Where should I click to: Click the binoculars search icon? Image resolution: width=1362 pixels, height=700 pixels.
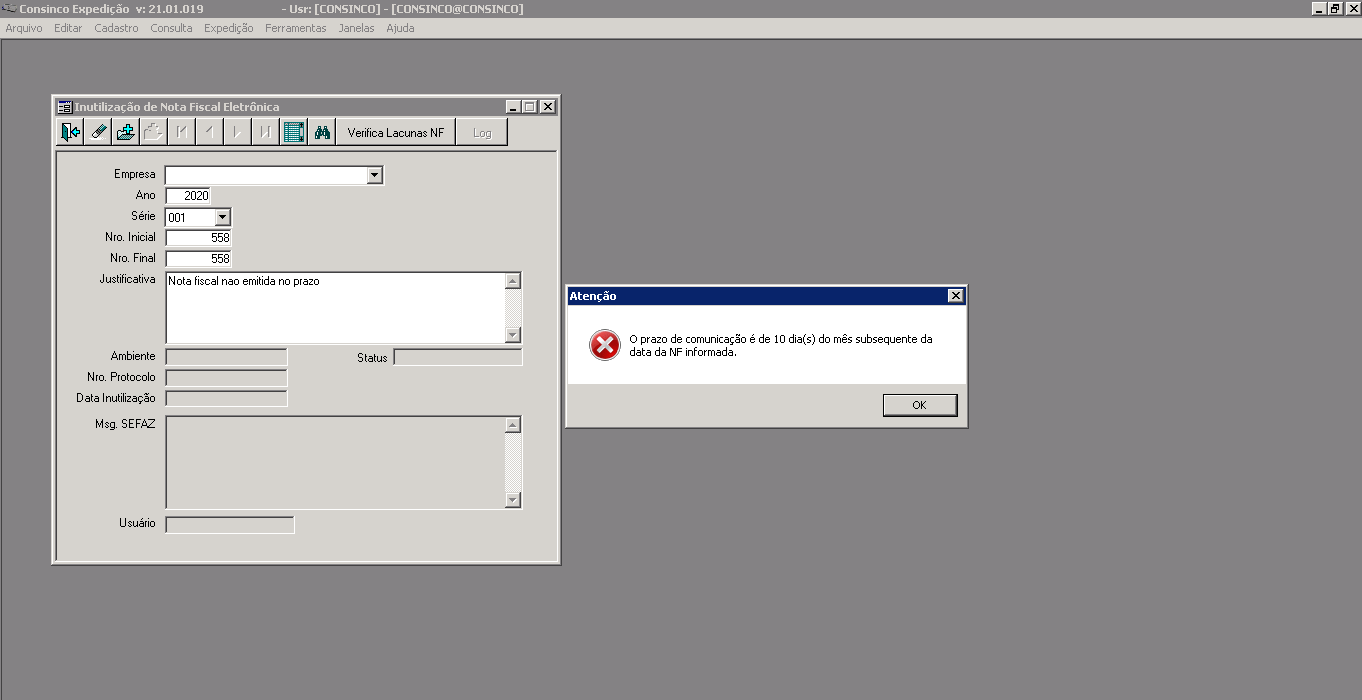point(322,132)
